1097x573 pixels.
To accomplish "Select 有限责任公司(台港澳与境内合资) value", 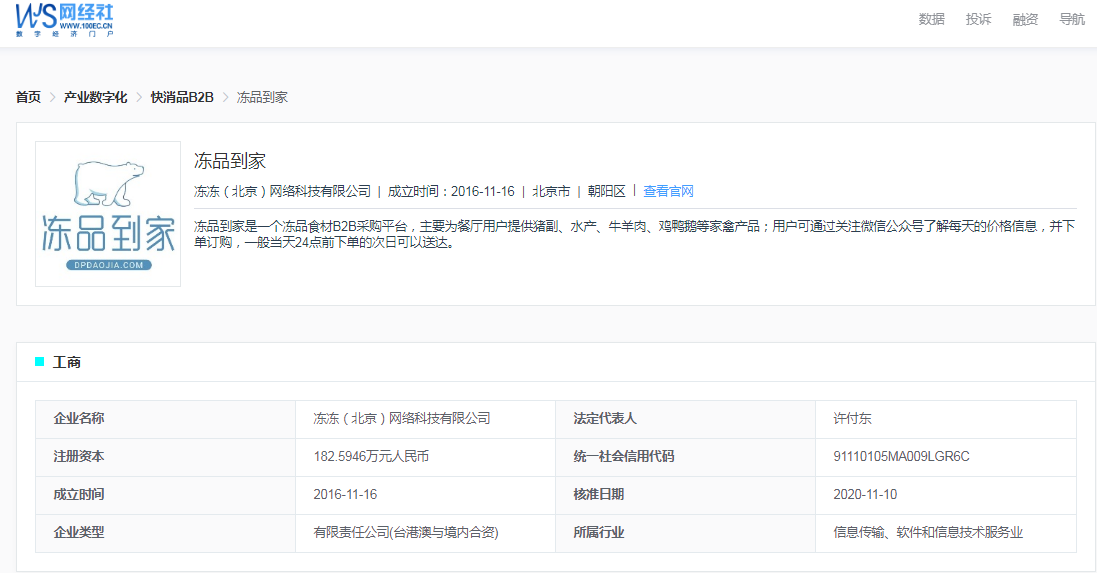I will (406, 532).
